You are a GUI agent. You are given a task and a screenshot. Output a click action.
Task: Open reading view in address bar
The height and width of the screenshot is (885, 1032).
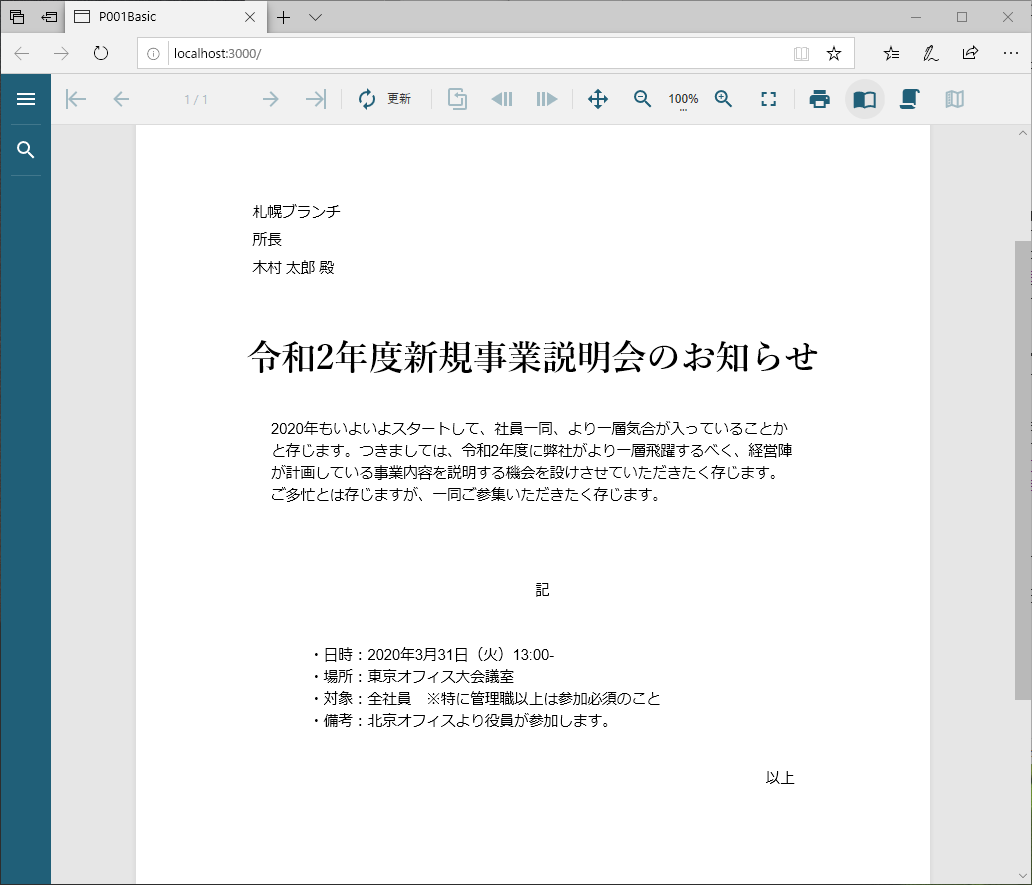(801, 54)
